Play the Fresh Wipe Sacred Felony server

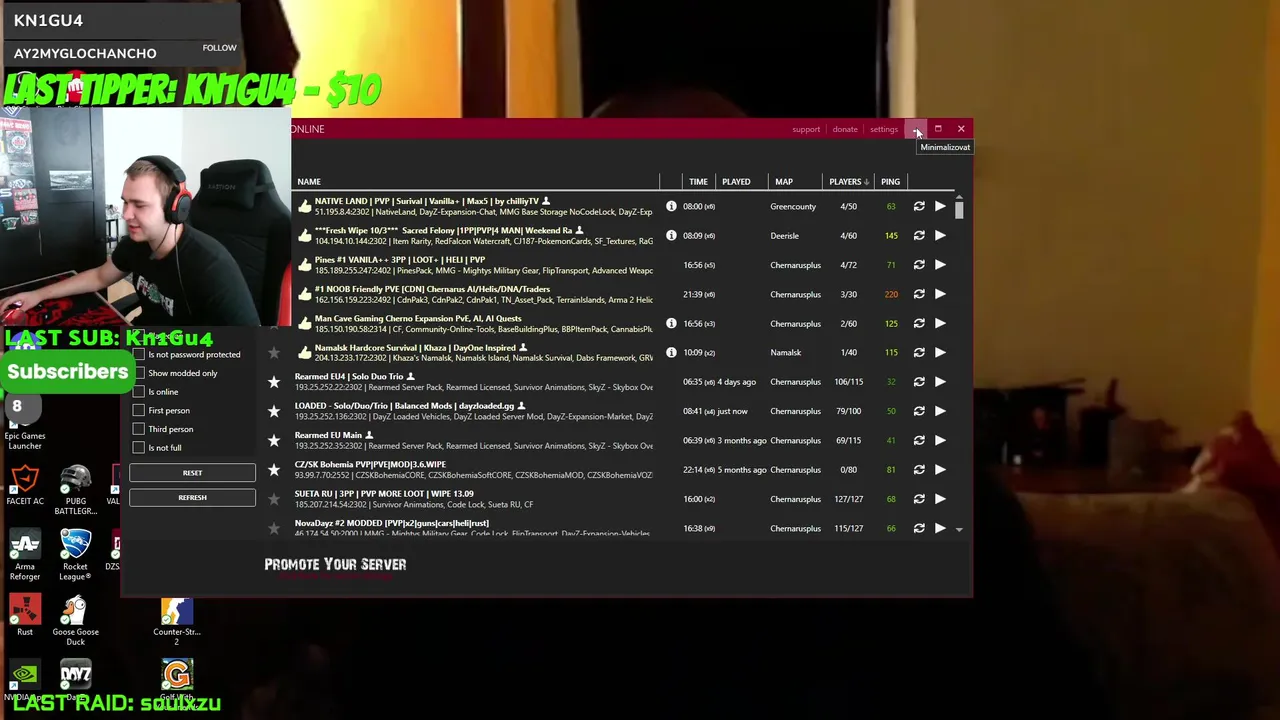click(x=940, y=236)
